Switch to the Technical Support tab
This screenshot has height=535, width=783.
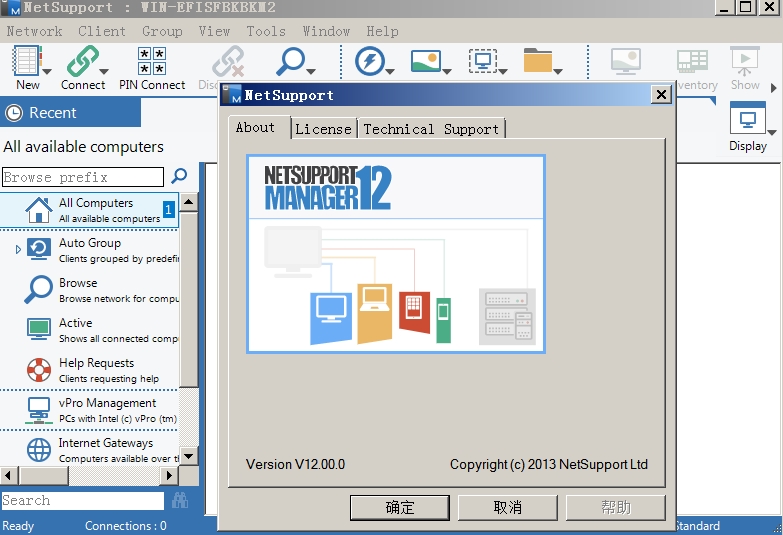tap(431, 129)
